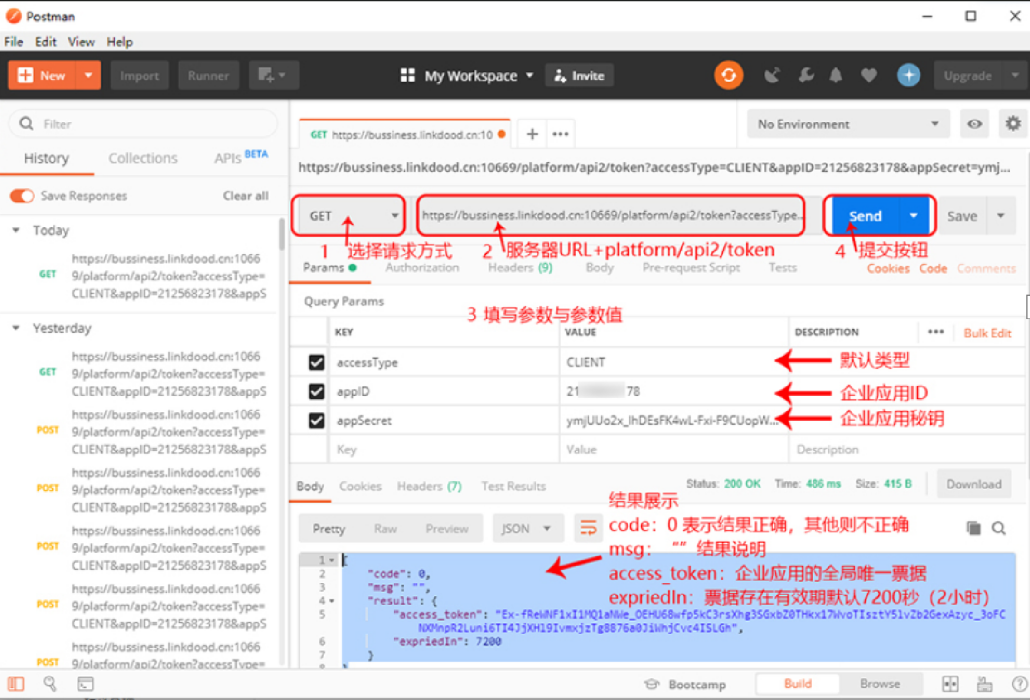Open the blue user avatar icon

click(x=908, y=76)
